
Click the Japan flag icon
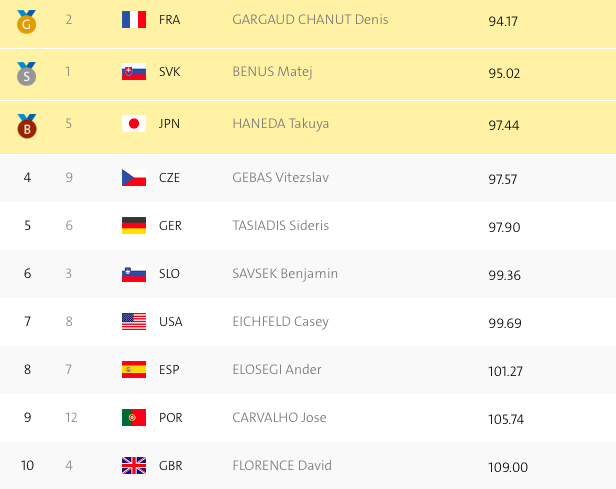(x=134, y=124)
